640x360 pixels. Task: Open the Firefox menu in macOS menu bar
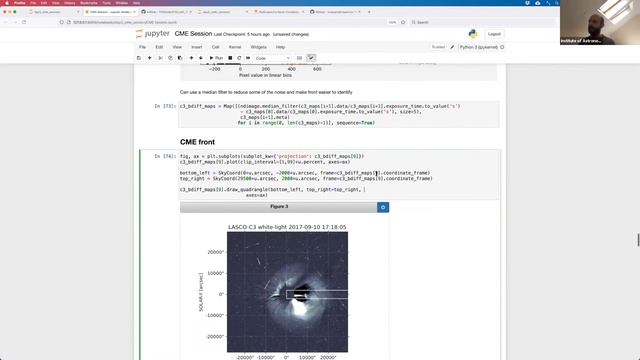point(20,3)
